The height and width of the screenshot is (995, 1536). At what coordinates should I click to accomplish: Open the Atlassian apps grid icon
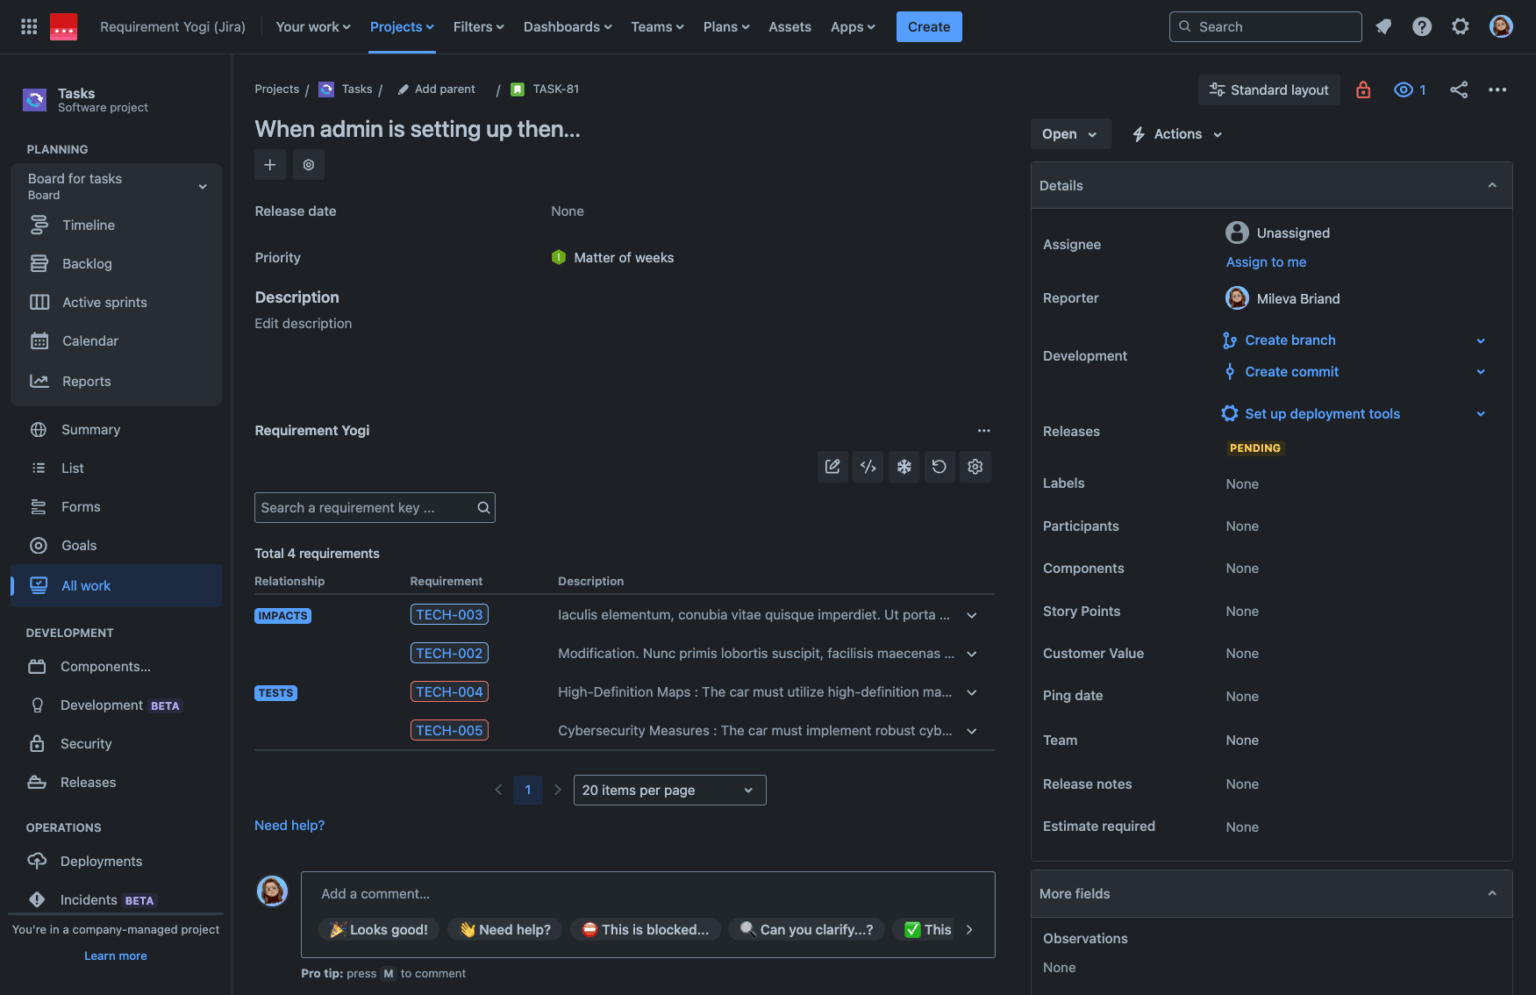point(28,26)
